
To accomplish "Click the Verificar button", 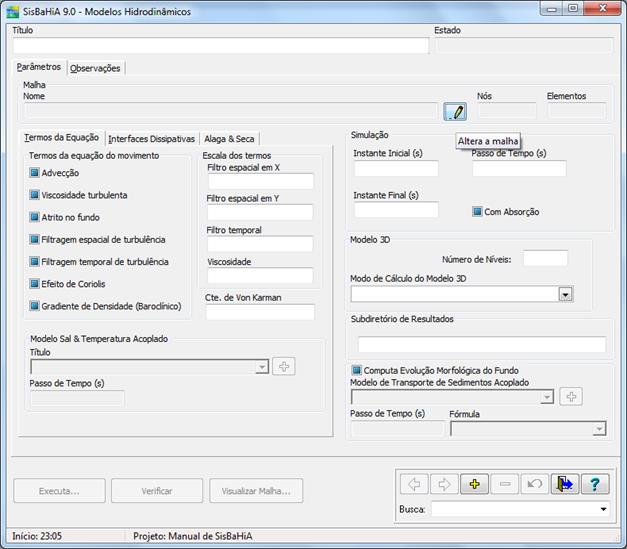I will click(157, 491).
